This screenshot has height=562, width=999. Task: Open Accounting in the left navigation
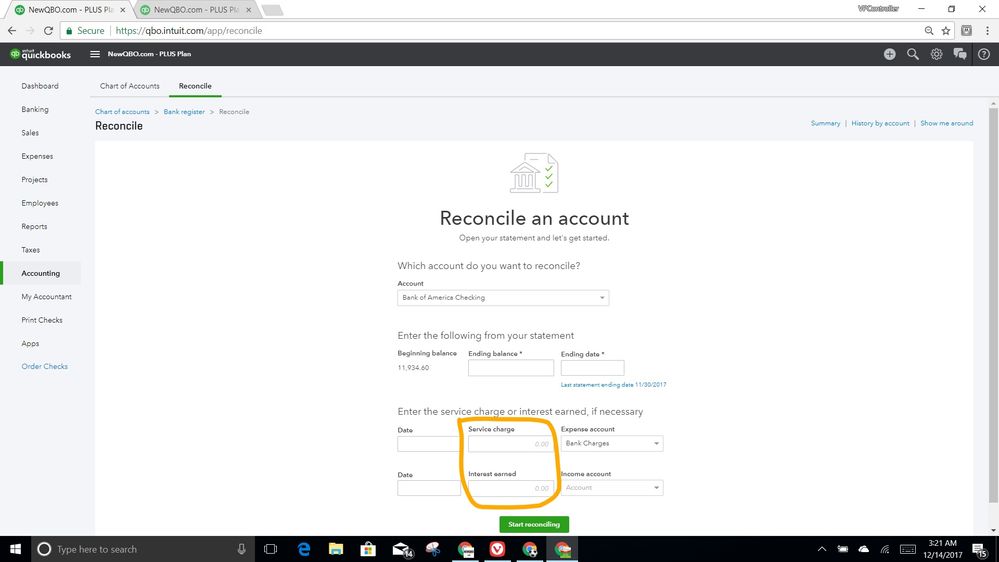pos(41,273)
